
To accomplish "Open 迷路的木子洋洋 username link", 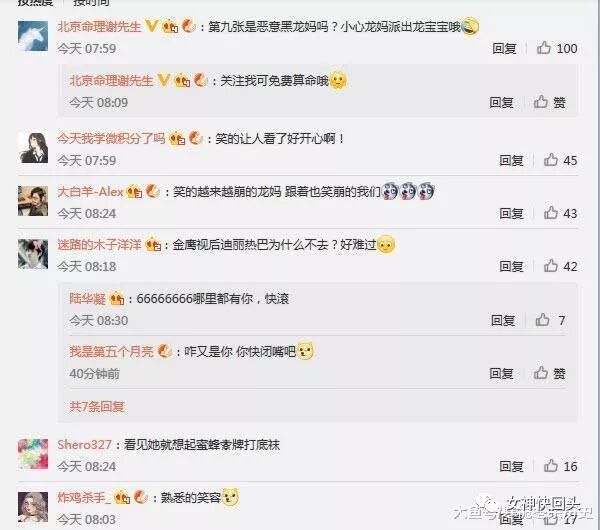I will 99,245.
